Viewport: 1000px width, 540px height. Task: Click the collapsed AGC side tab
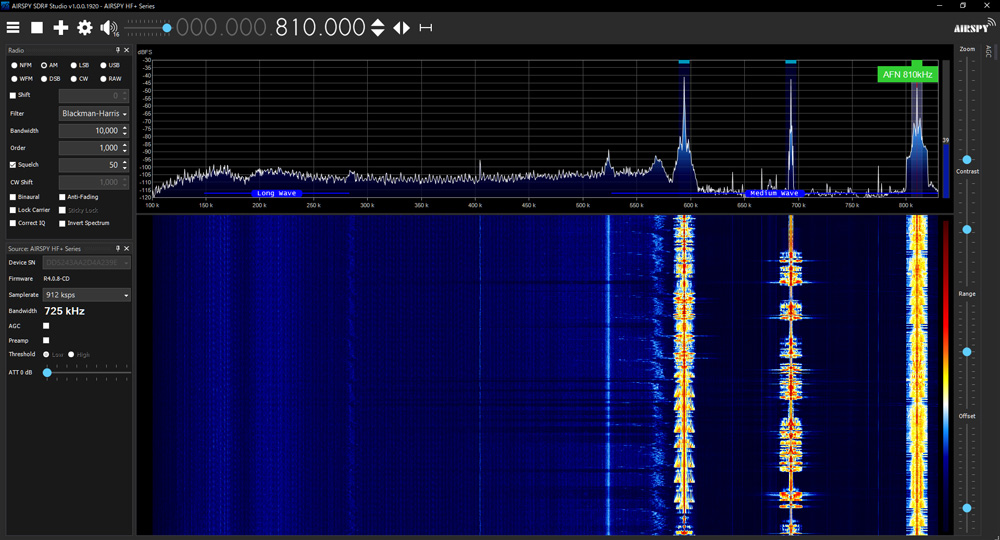[x=989, y=51]
